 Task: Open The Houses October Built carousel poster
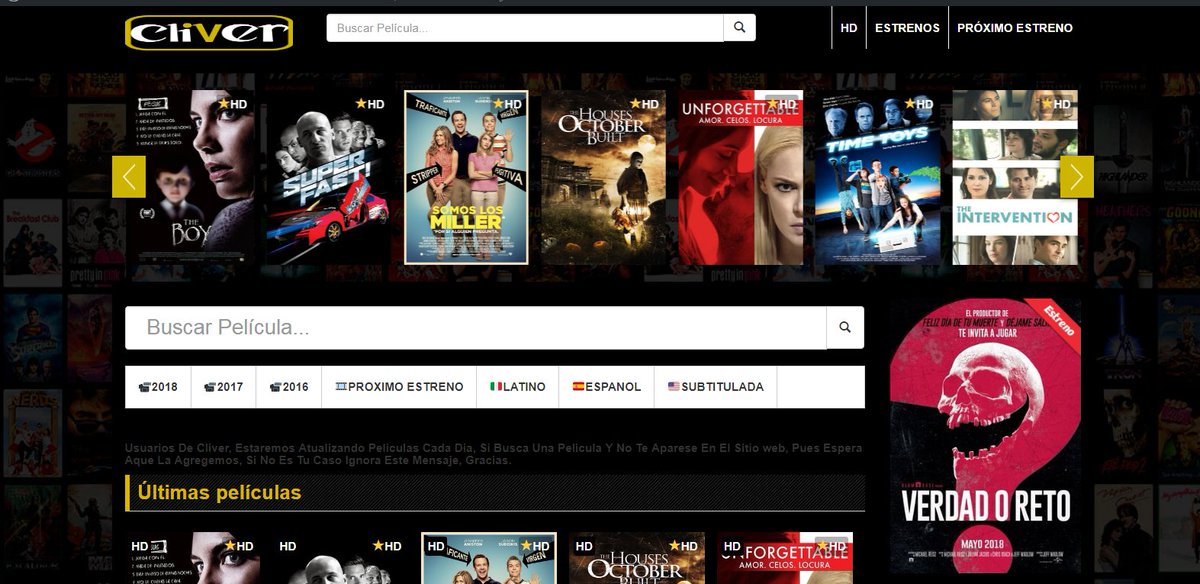point(603,177)
